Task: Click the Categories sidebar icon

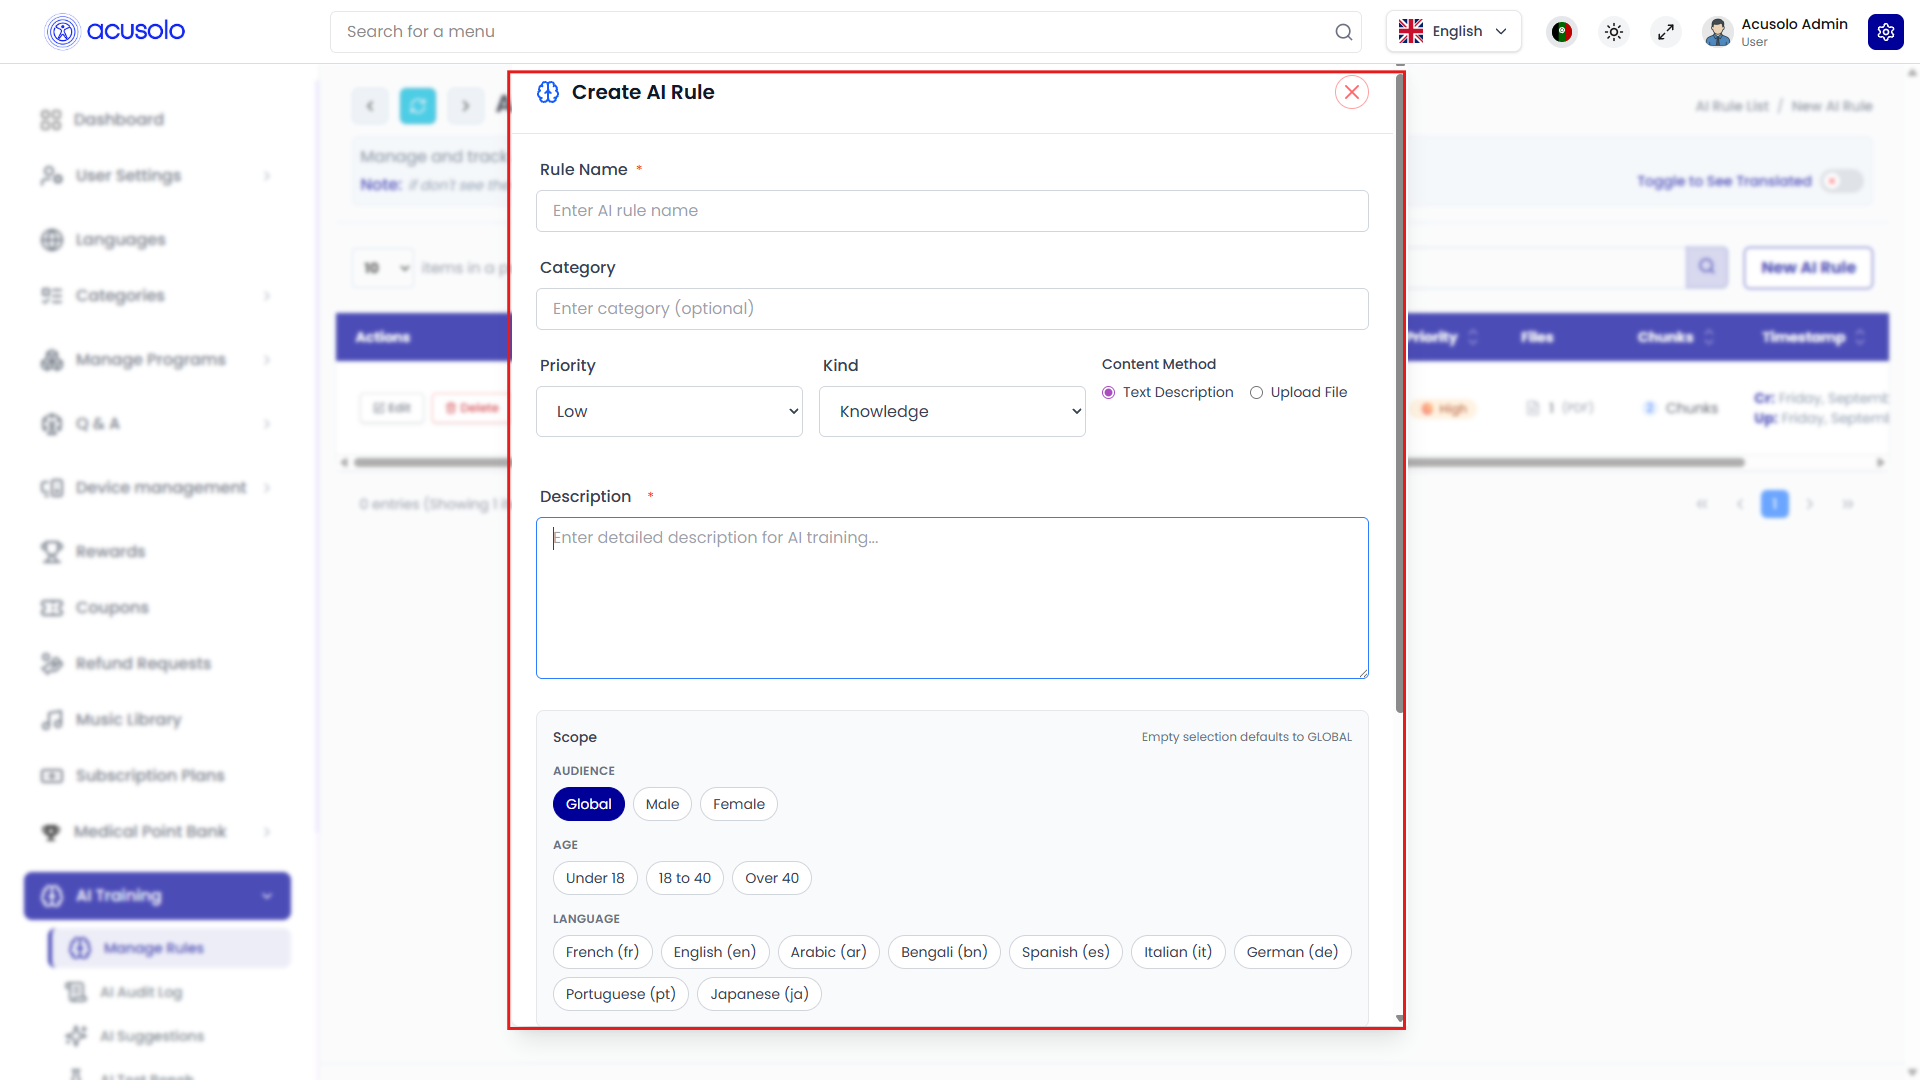Action: tap(51, 295)
